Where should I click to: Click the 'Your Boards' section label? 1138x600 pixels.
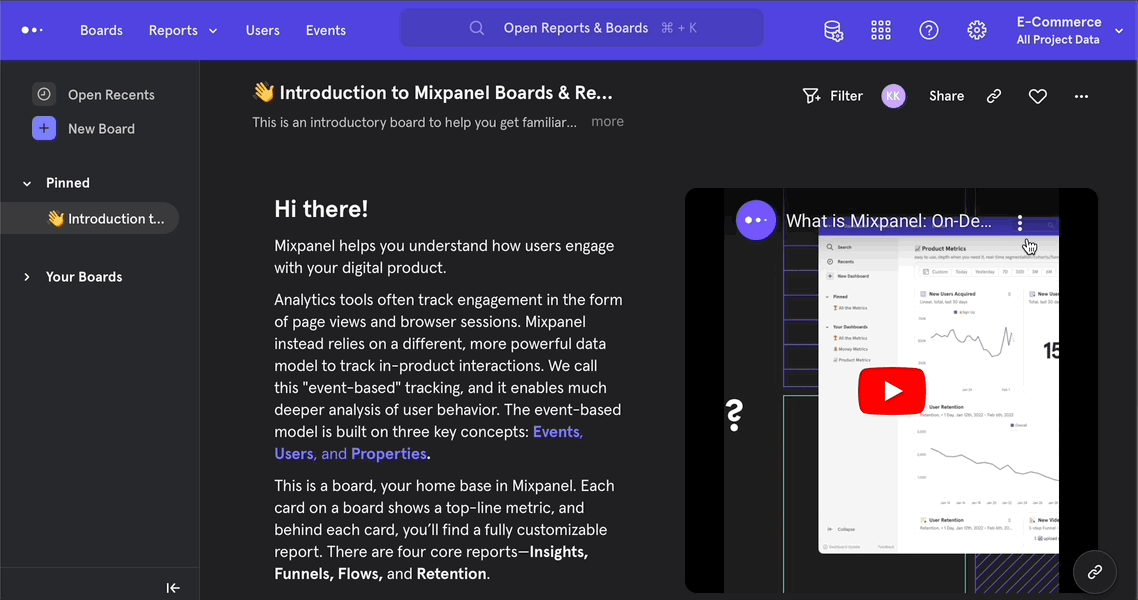point(84,276)
